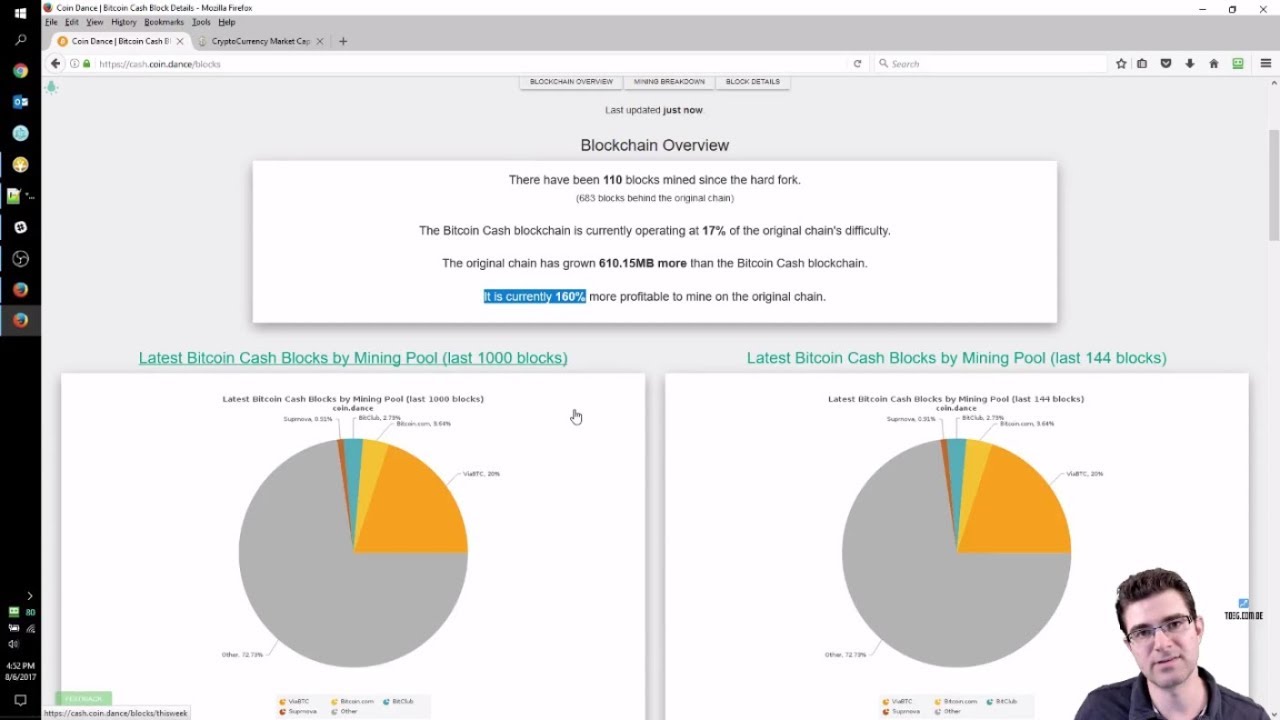Open the OBS-style taskbar icon
This screenshot has height=720, width=1280.
(20, 259)
